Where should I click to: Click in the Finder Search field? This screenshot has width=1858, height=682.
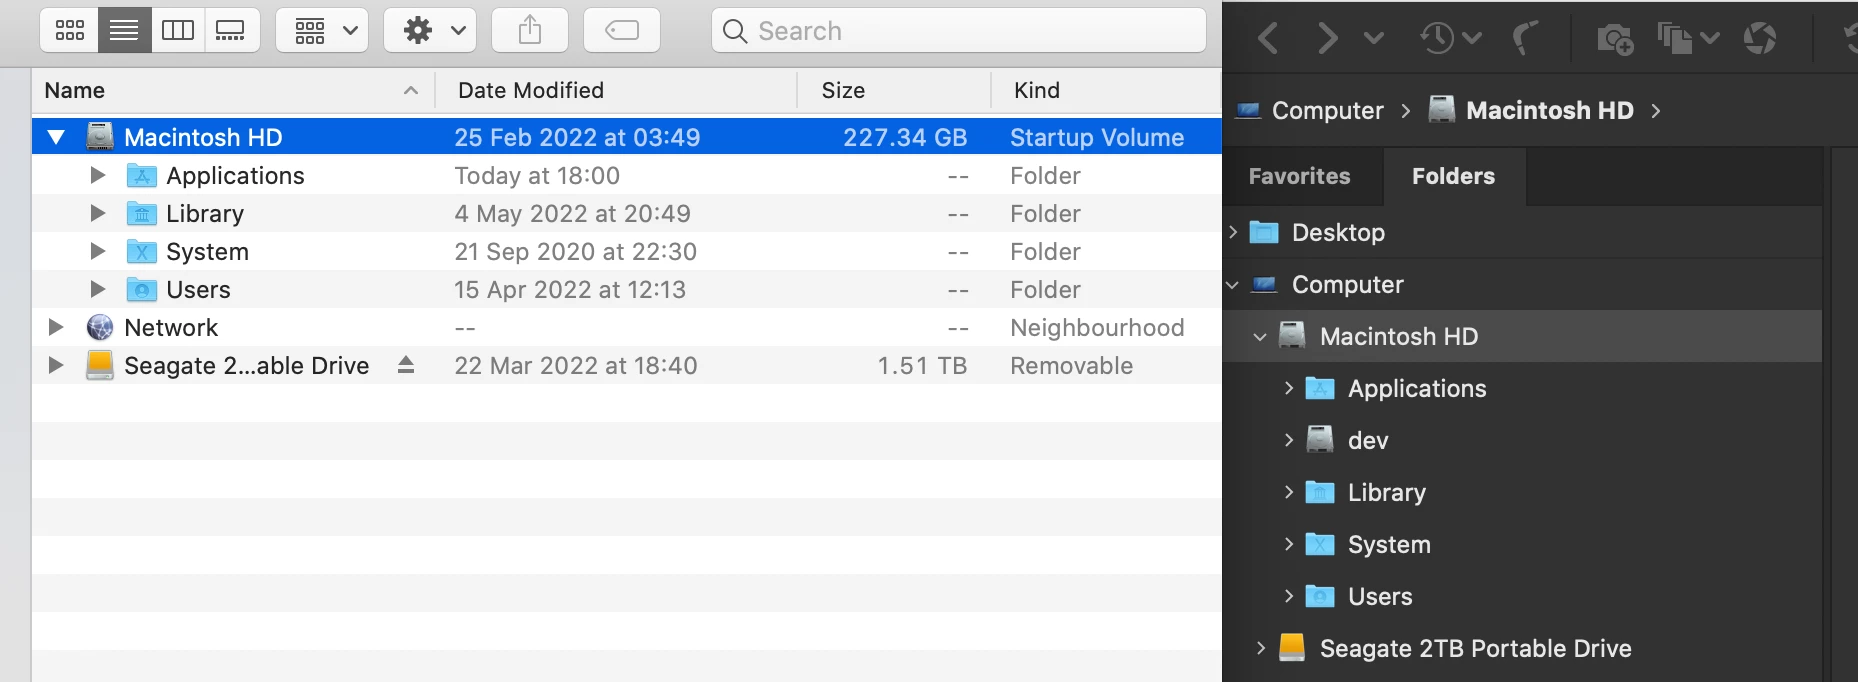pos(958,30)
